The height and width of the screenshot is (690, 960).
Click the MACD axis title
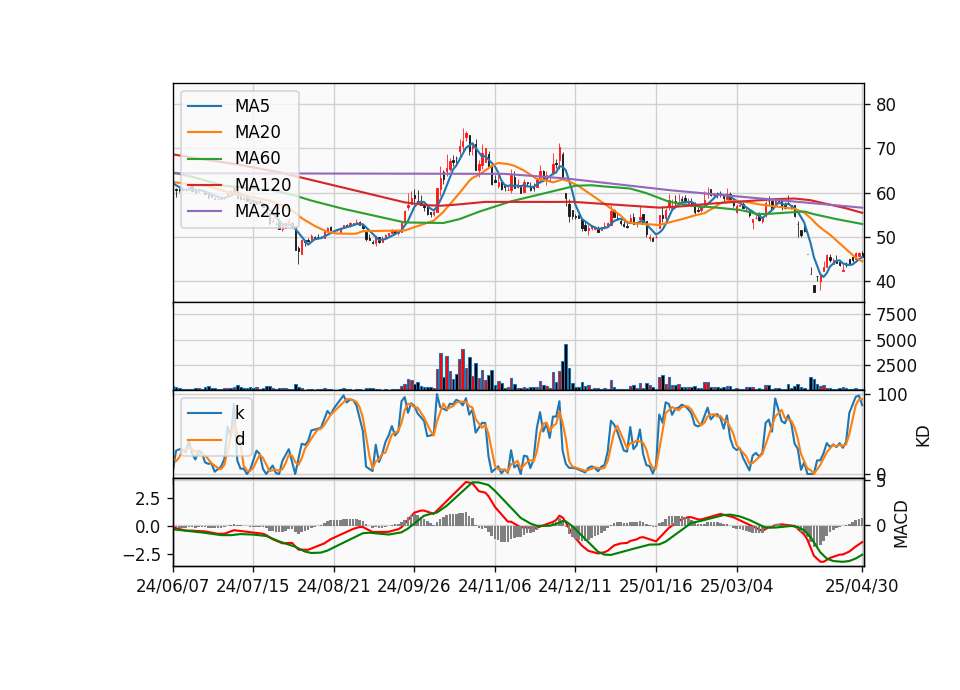click(901, 525)
